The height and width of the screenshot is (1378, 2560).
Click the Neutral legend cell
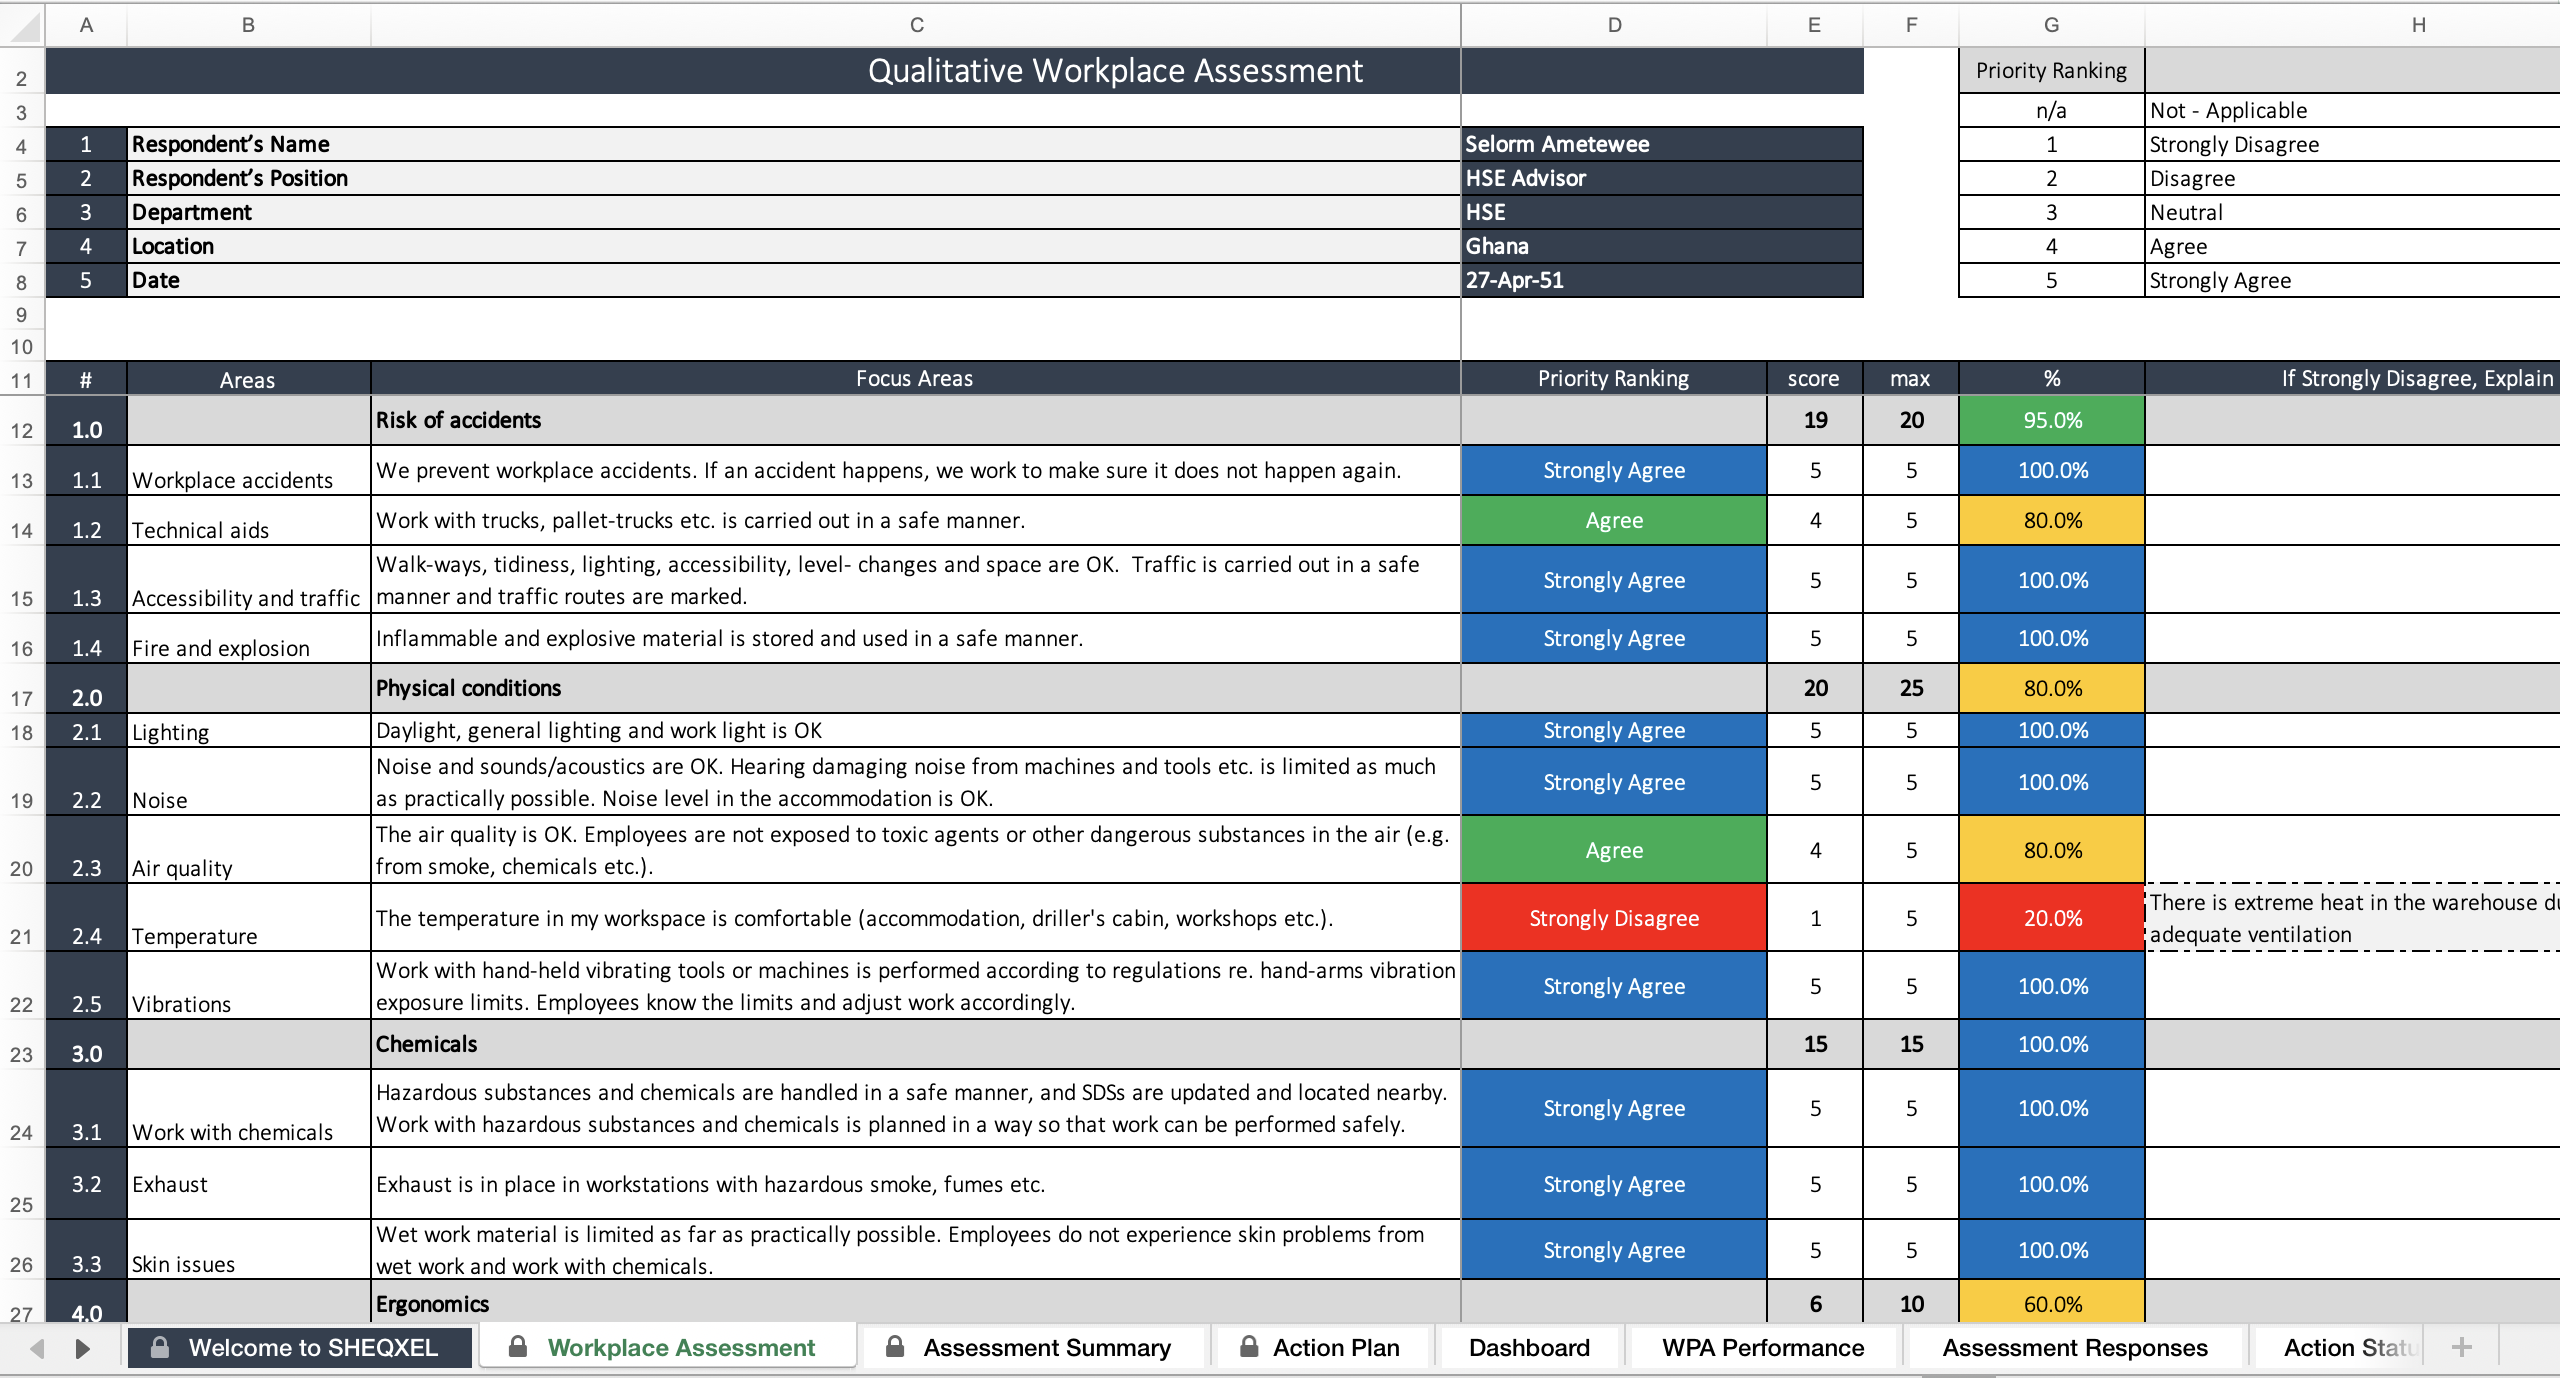pos(2353,212)
